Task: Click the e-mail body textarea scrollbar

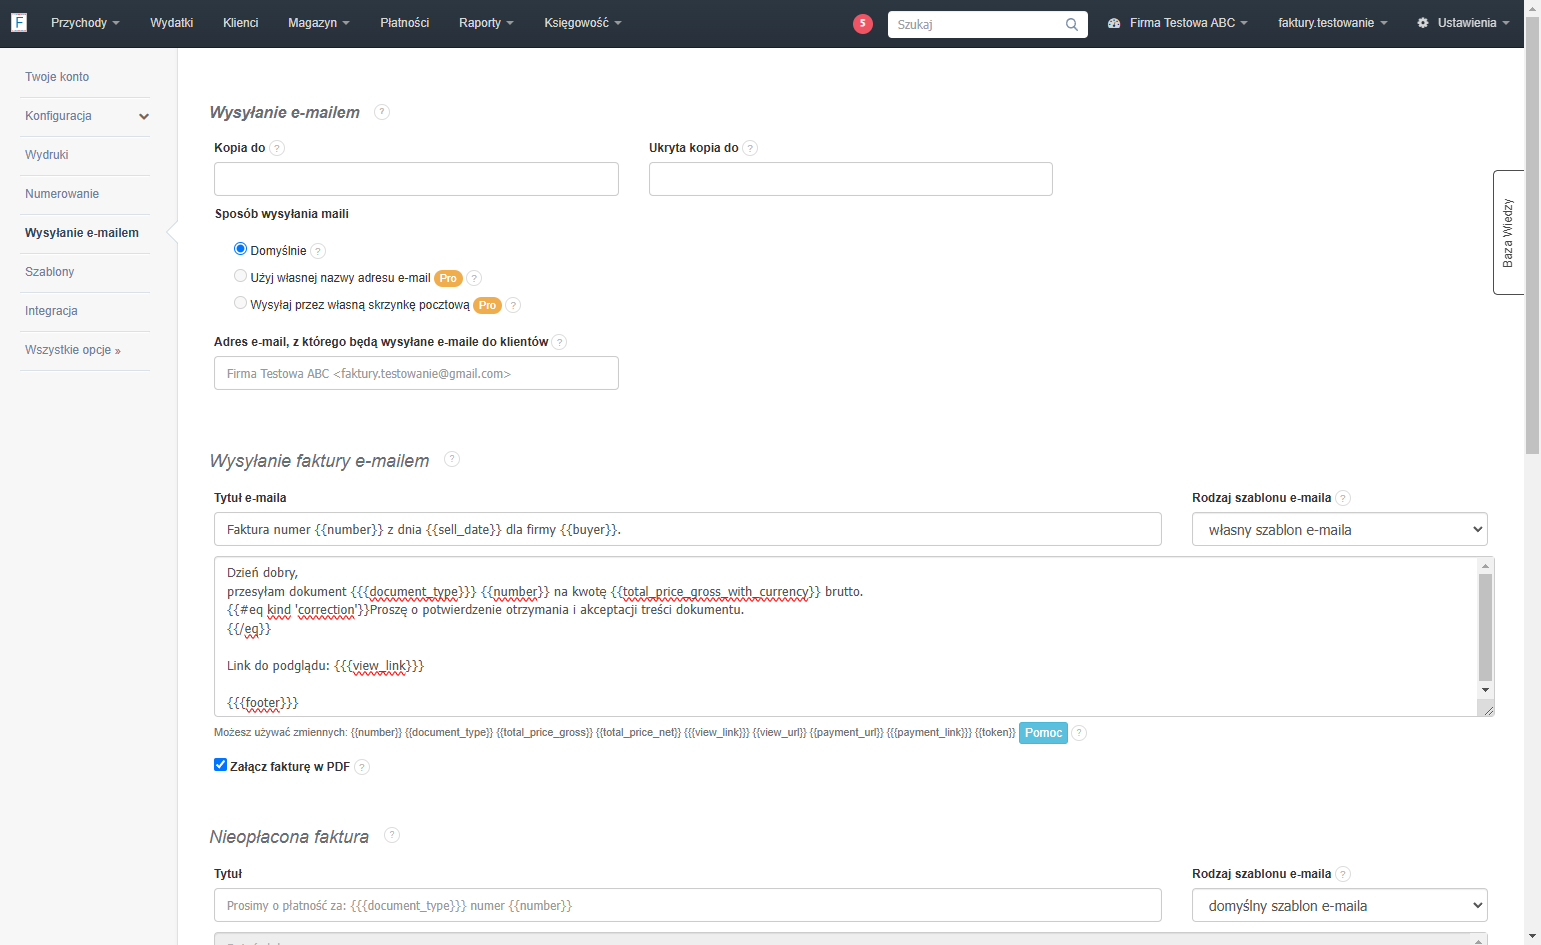Action: [1485, 627]
